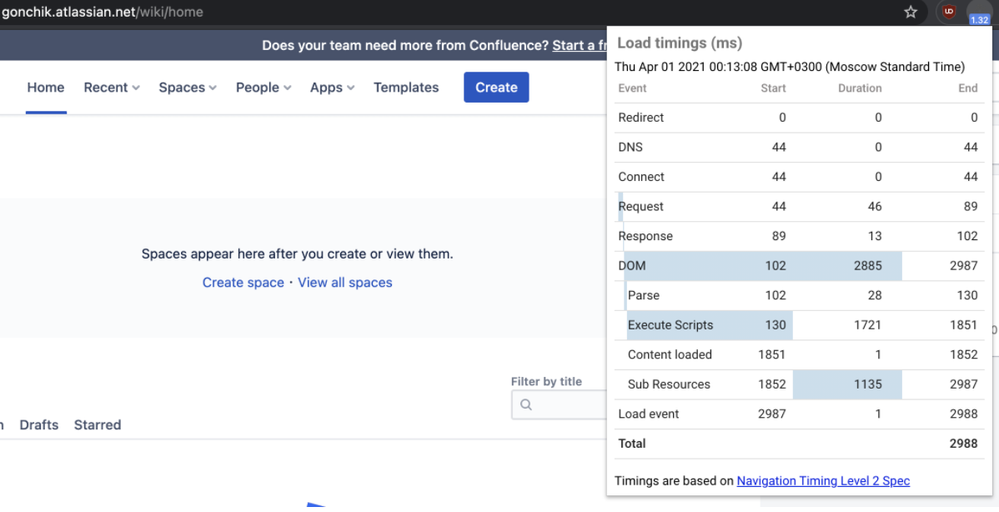Focus the Filter by title input field

click(x=559, y=404)
